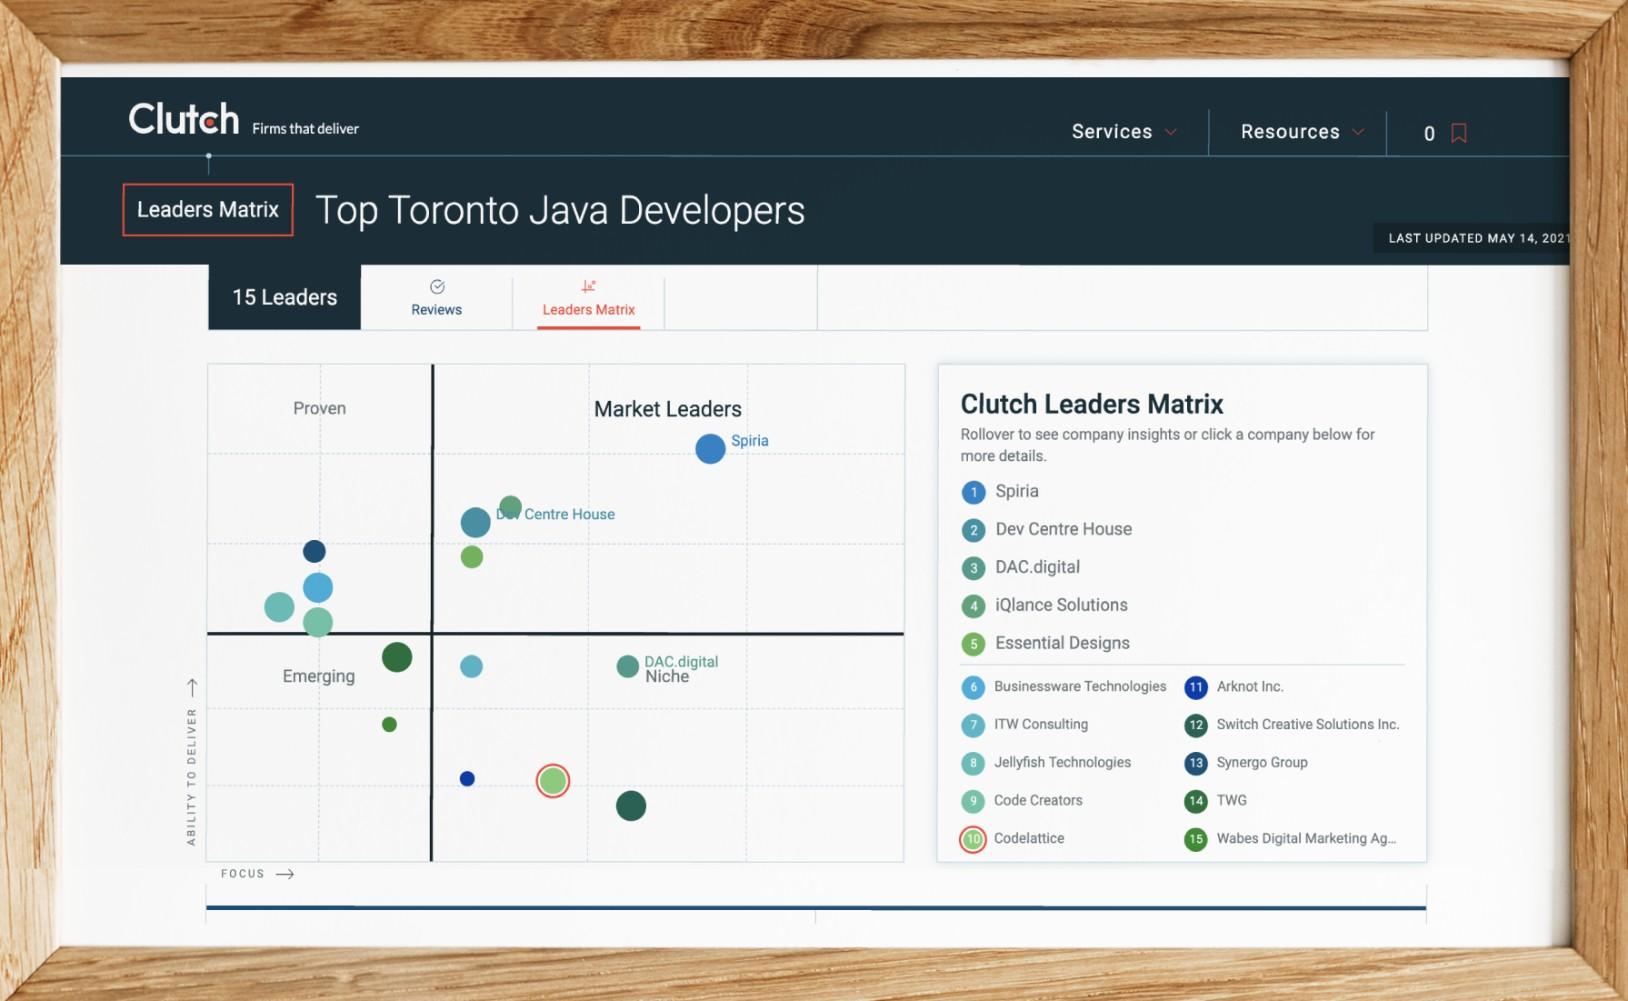
Task: Click the number 7 badge beside ITW Consulting
Action: (973, 726)
